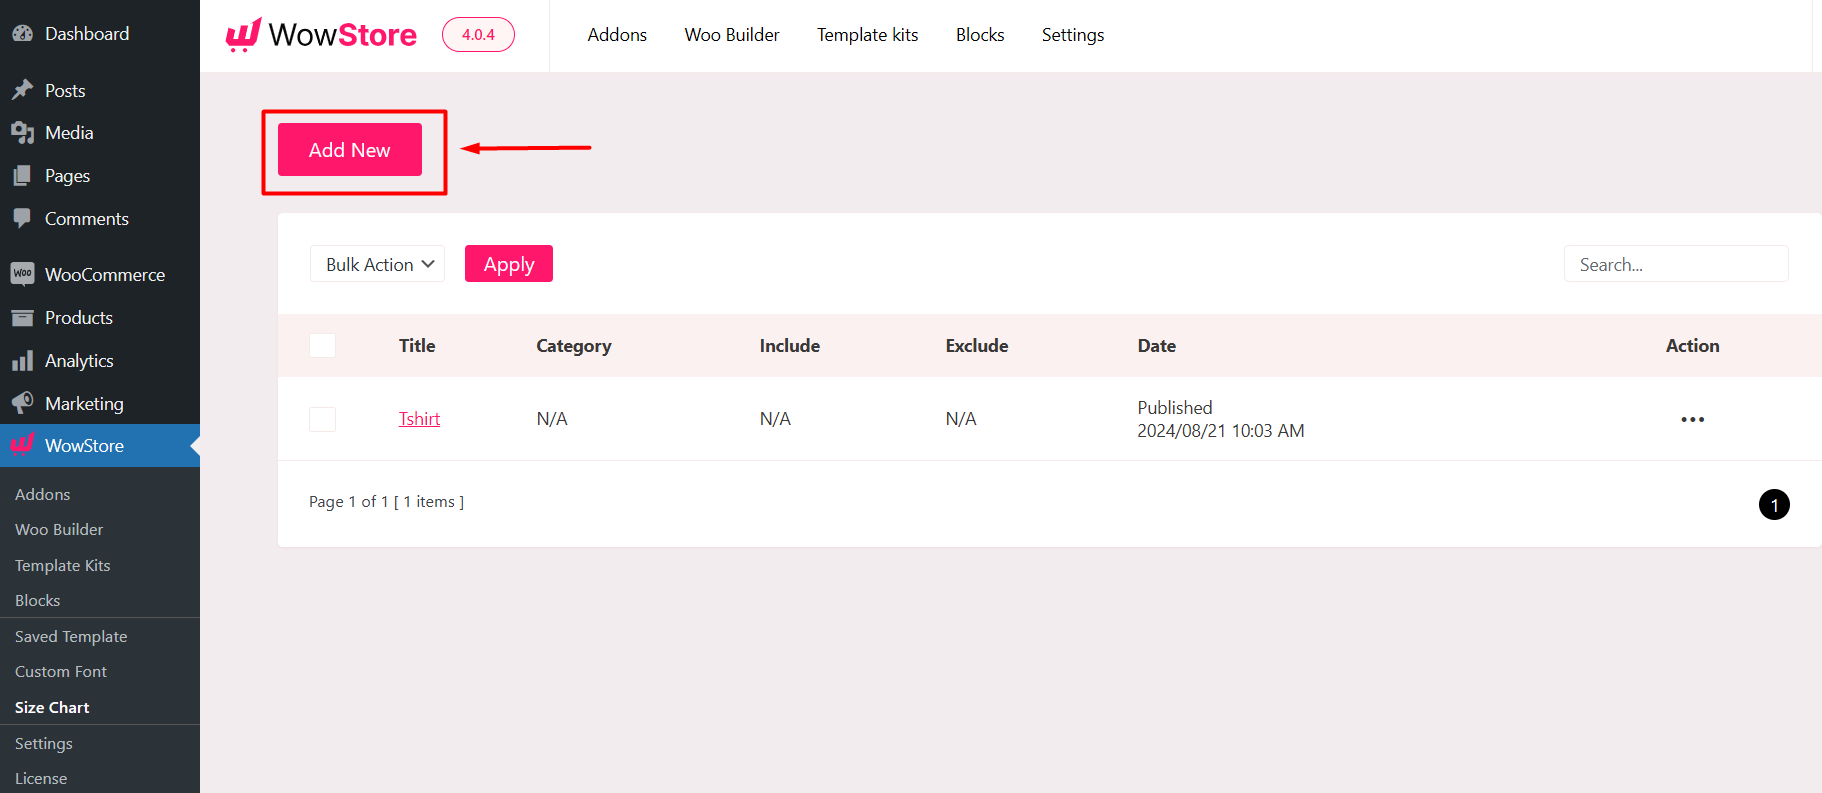Click the Include column header
Image resolution: width=1822 pixels, height=793 pixels.
[x=789, y=346]
